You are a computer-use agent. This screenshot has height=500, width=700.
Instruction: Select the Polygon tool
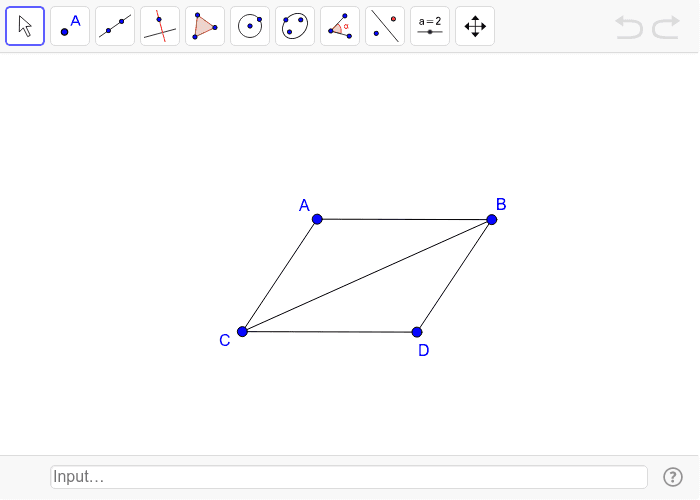pyautogui.click(x=205, y=26)
